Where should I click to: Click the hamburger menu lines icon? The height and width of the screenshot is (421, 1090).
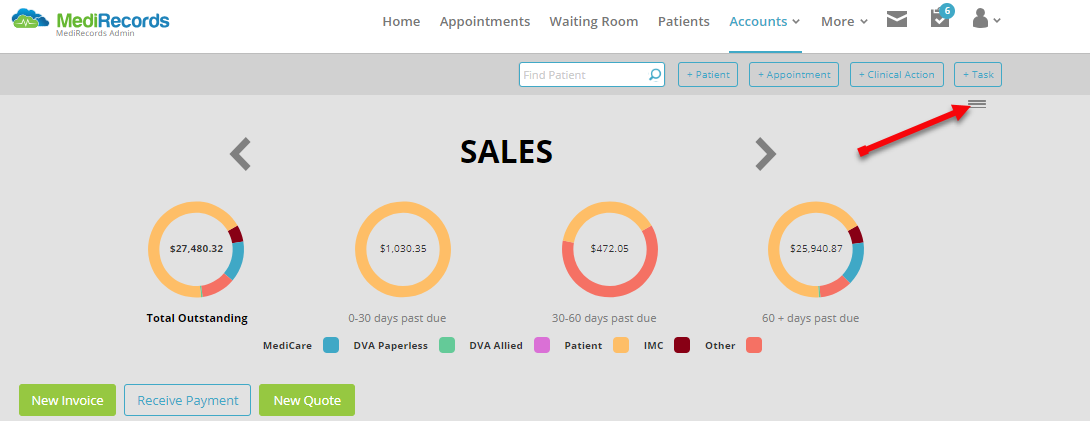(977, 104)
